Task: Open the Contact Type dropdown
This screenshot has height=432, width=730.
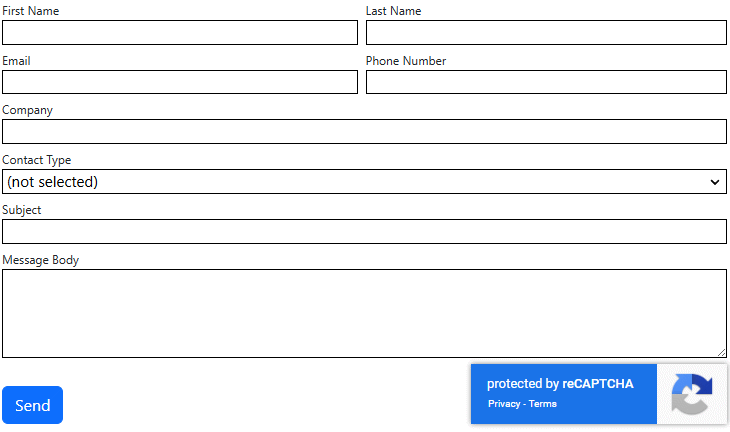Action: pyautogui.click(x=364, y=182)
